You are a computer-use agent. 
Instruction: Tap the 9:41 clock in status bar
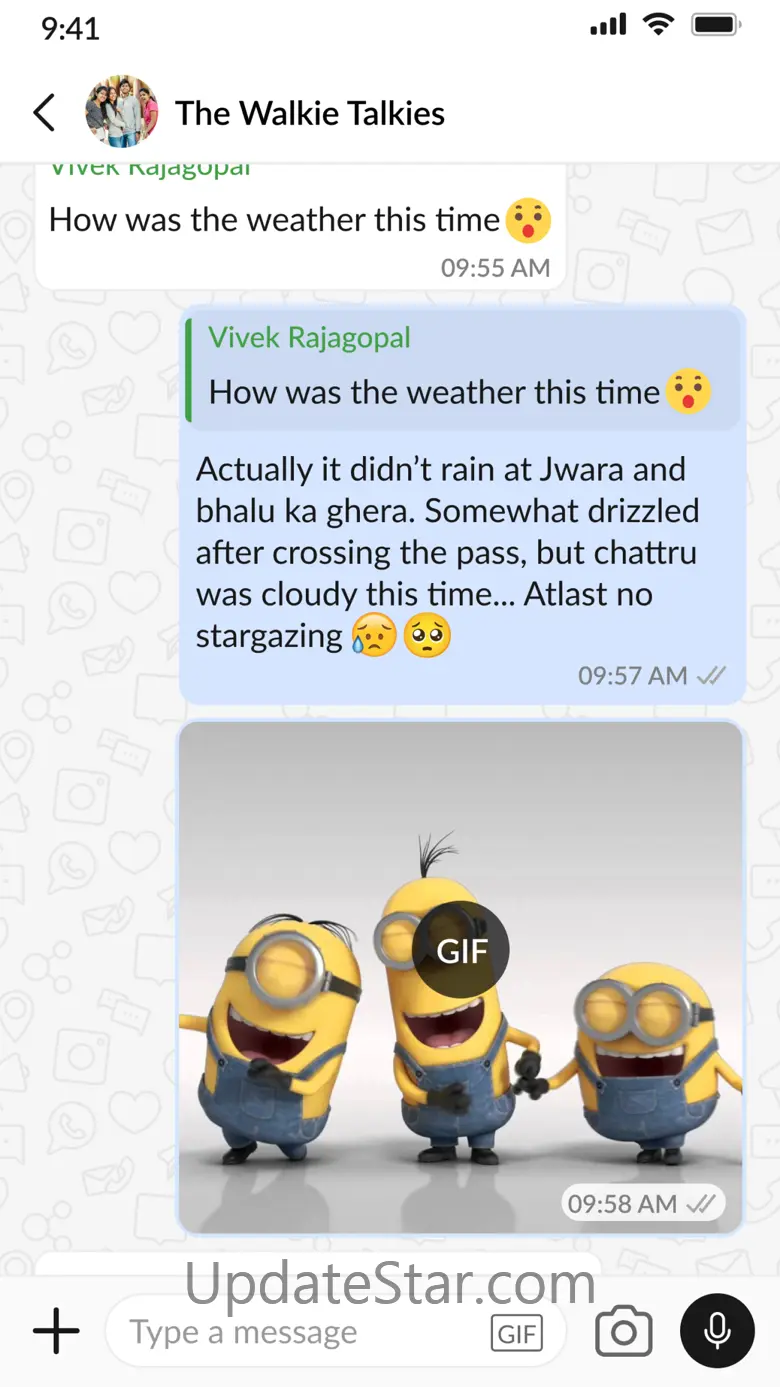tap(70, 28)
